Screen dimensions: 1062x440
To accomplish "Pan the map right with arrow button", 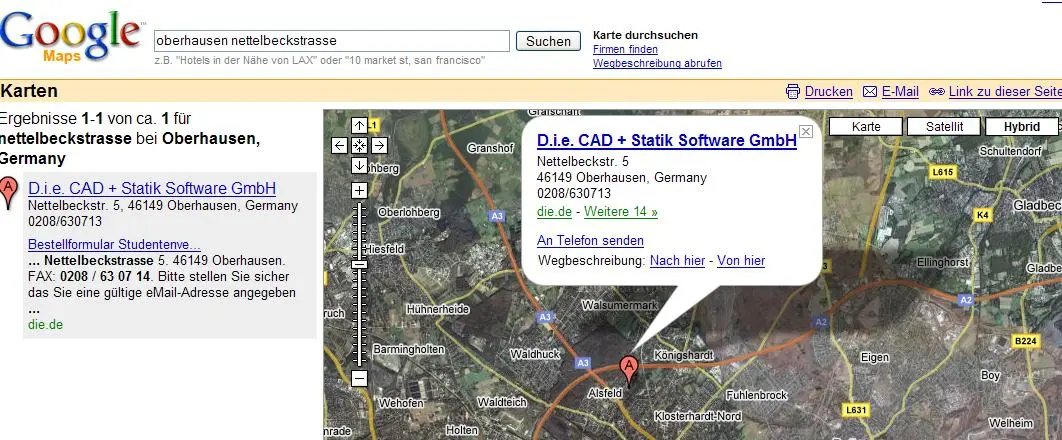I will tap(379, 146).
